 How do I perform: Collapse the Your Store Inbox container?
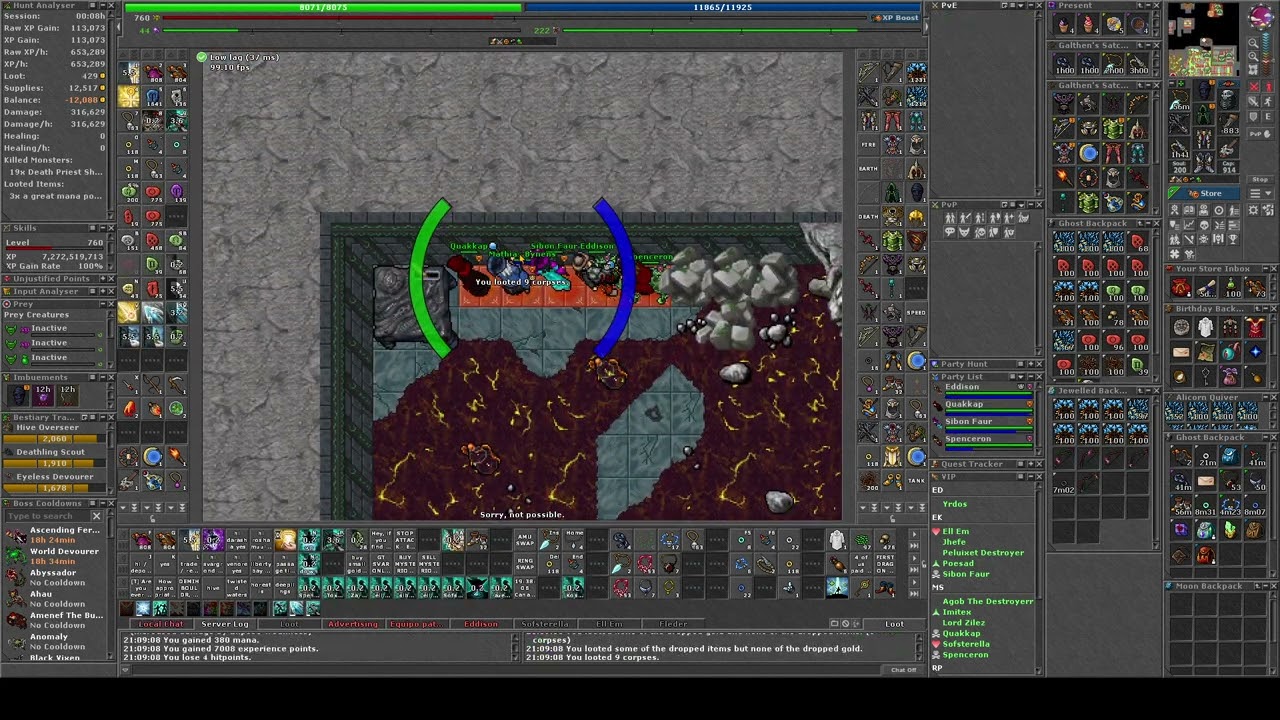coord(1263,269)
